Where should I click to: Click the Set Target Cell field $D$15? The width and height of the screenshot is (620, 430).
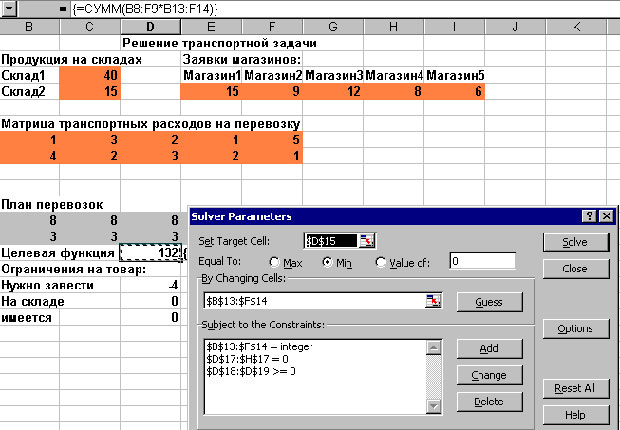click(x=331, y=241)
